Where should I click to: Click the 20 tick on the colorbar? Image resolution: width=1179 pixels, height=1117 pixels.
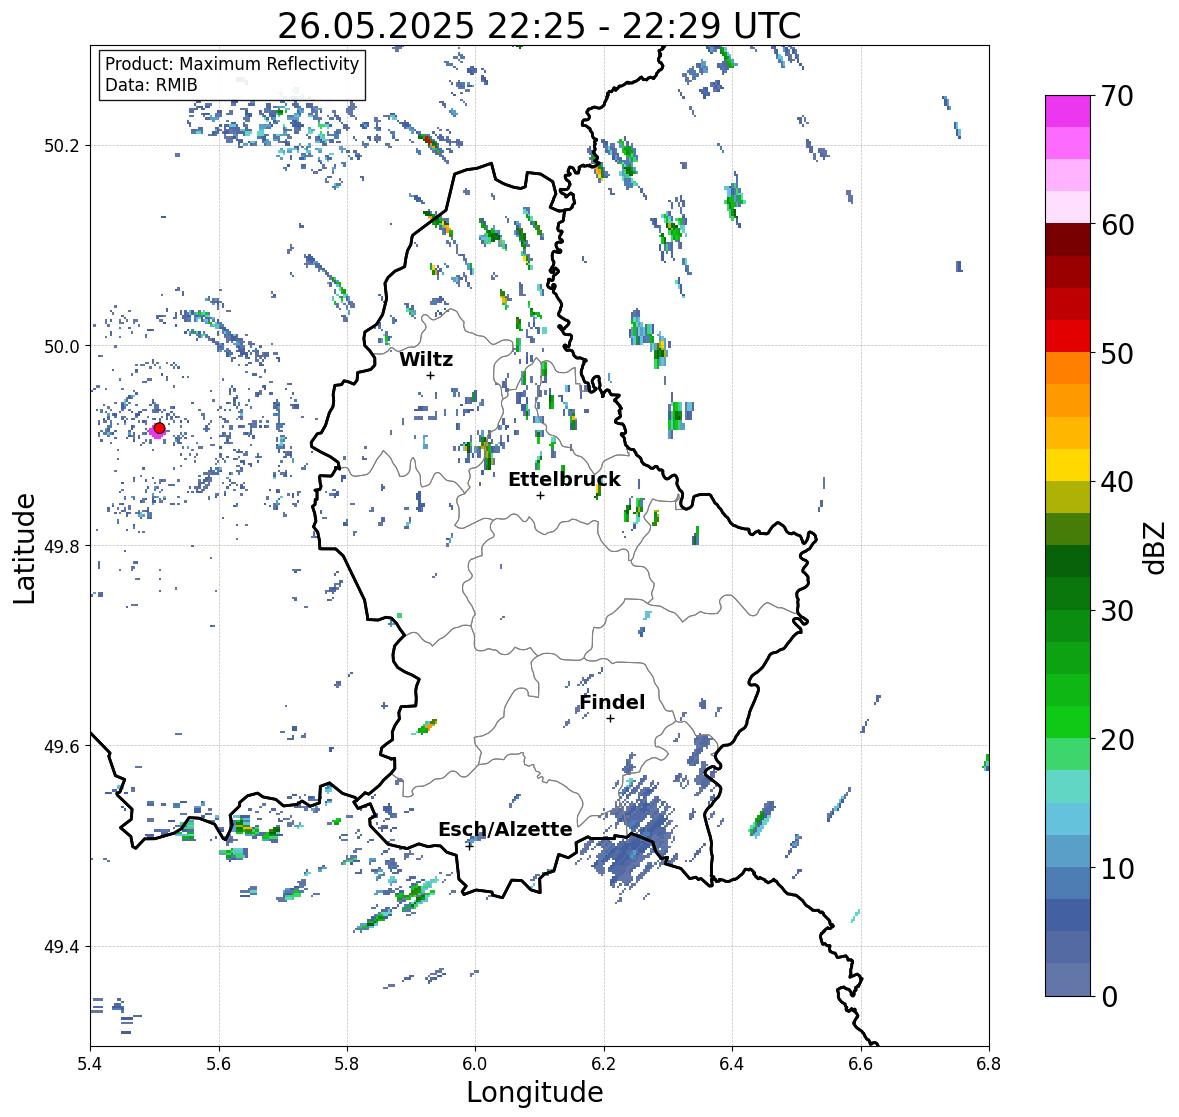pyautogui.click(x=1117, y=740)
